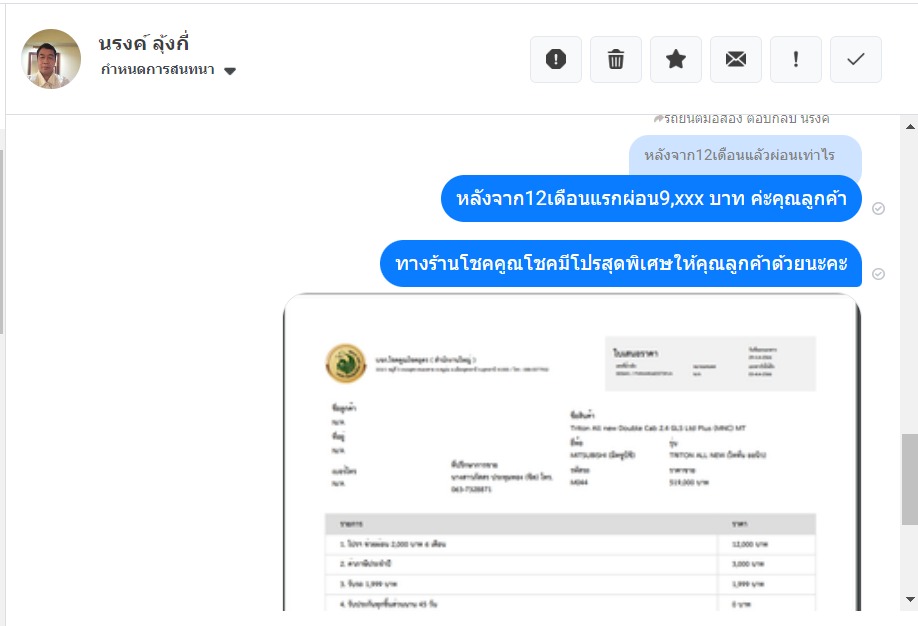Click the scrollbar up arrow
Image resolution: width=918 pixels, height=626 pixels.
(x=910, y=126)
